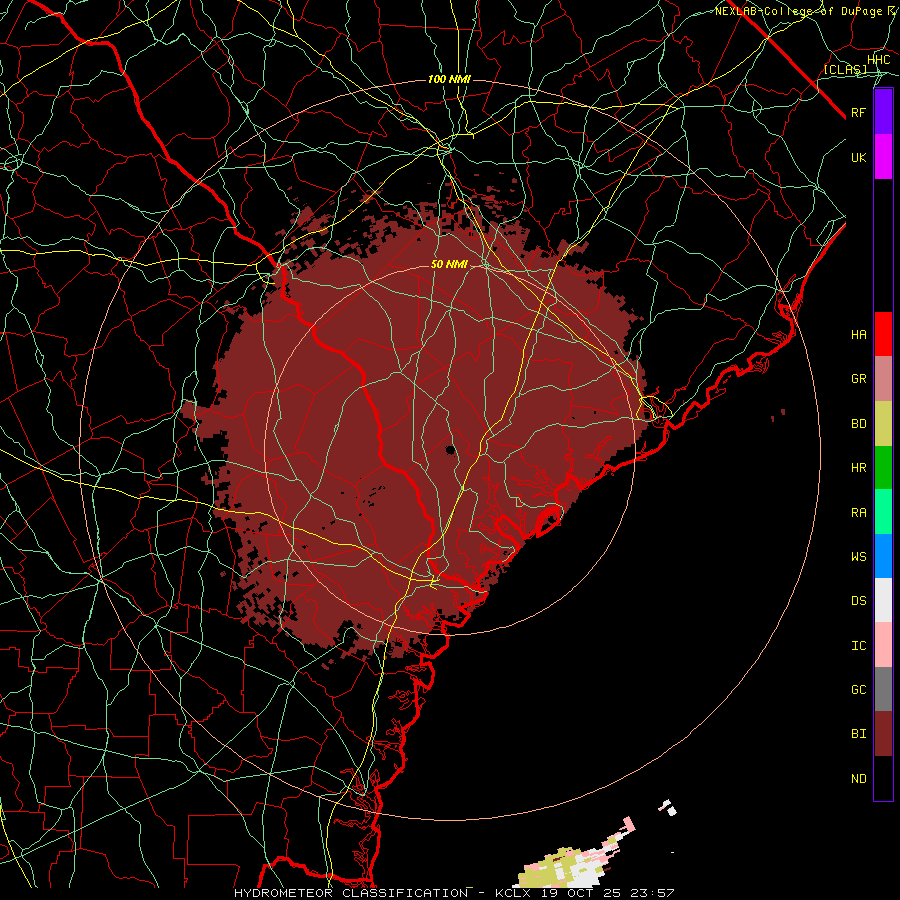Click the black radar site dot in echo
The height and width of the screenshot is (900, 900).
451,449
